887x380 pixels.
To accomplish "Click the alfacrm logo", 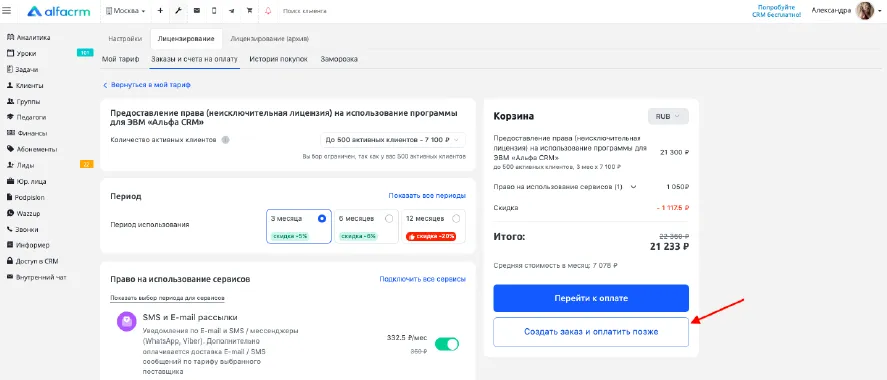I will coord(59,11).
